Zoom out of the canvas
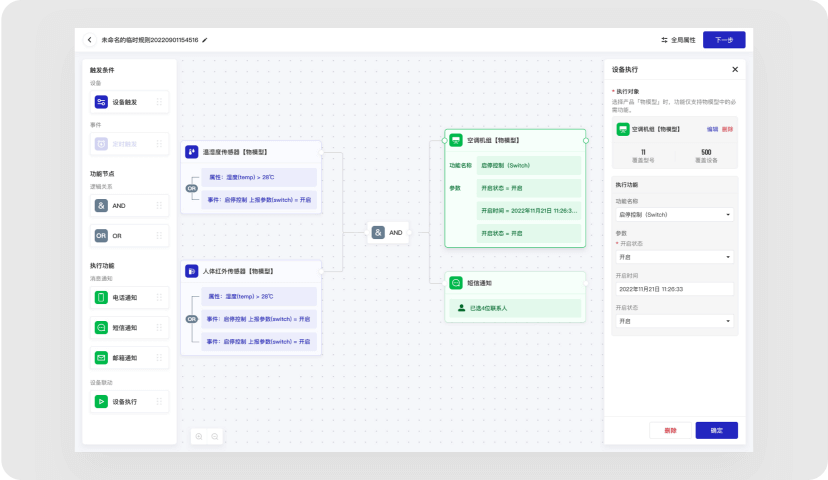The image size is (828, 480). coord(214,437)
